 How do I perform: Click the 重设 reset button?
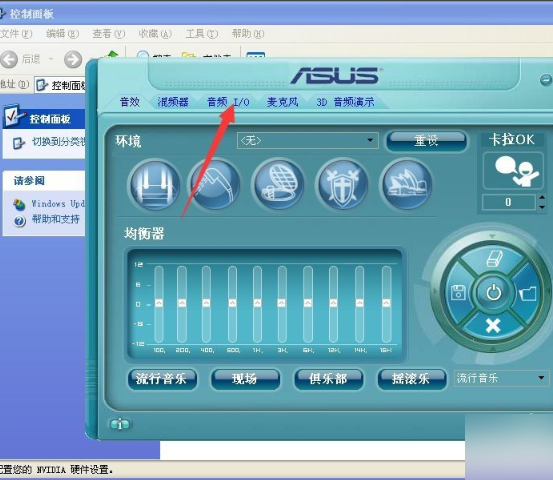pos(426,141)
